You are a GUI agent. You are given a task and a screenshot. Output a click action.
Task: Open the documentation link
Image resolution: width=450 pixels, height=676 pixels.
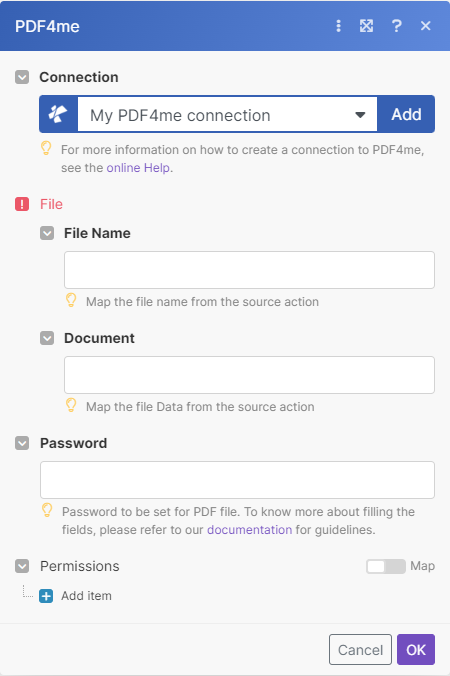(x=250, y=529)
